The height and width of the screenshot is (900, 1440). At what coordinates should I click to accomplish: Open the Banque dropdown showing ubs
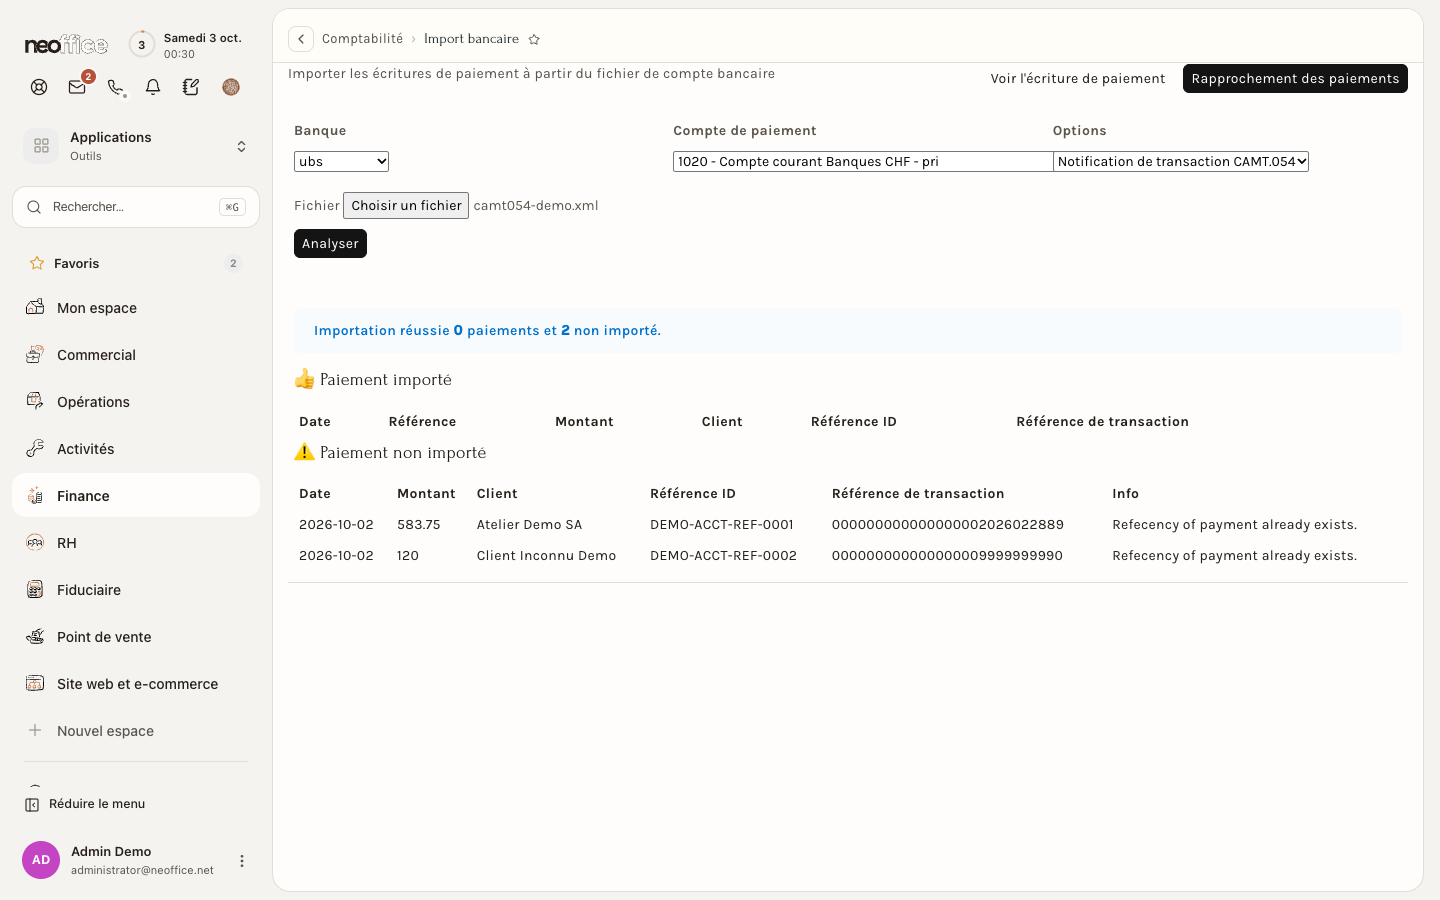point(341,161)
